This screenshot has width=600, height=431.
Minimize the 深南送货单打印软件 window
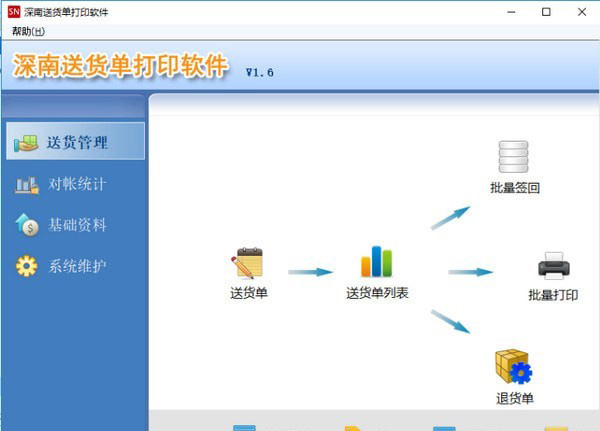[x=511, y=12]
